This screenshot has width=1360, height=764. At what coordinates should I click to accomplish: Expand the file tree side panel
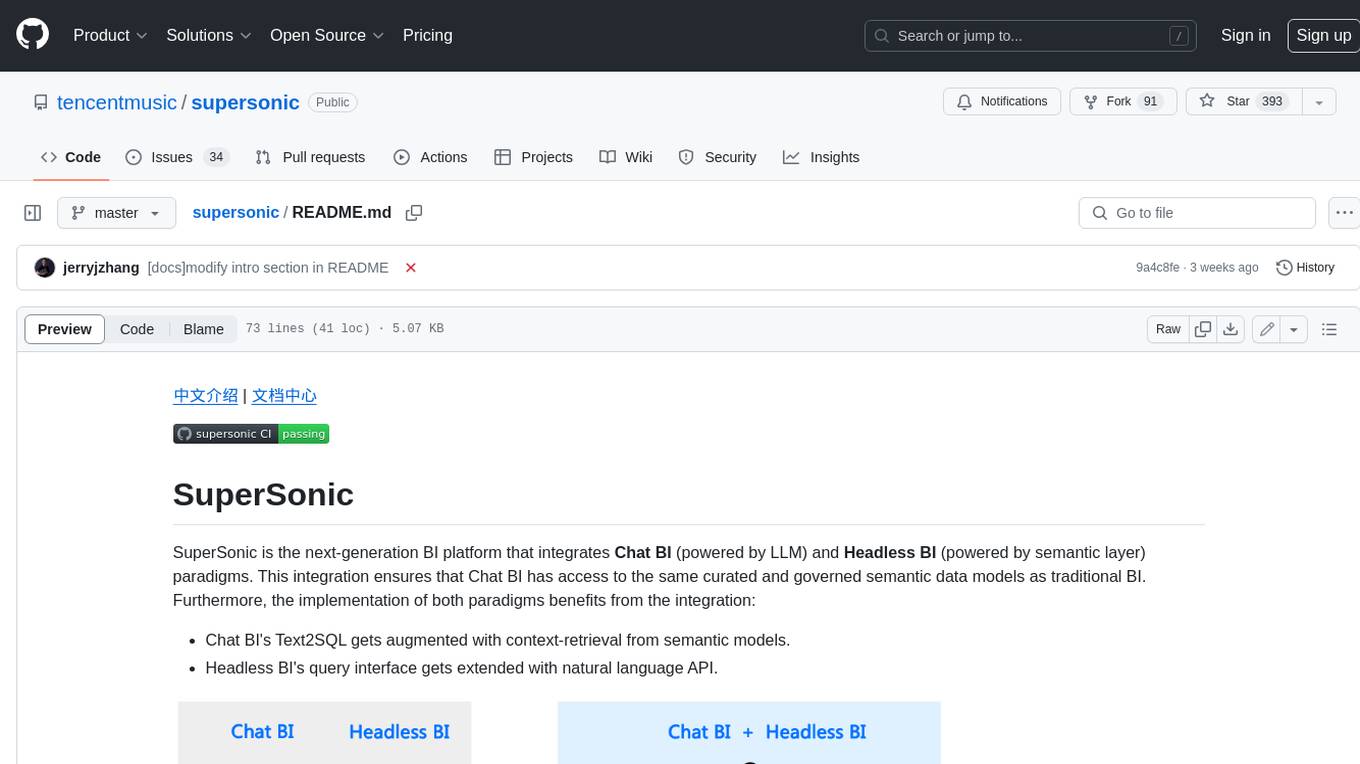[32, 213]
